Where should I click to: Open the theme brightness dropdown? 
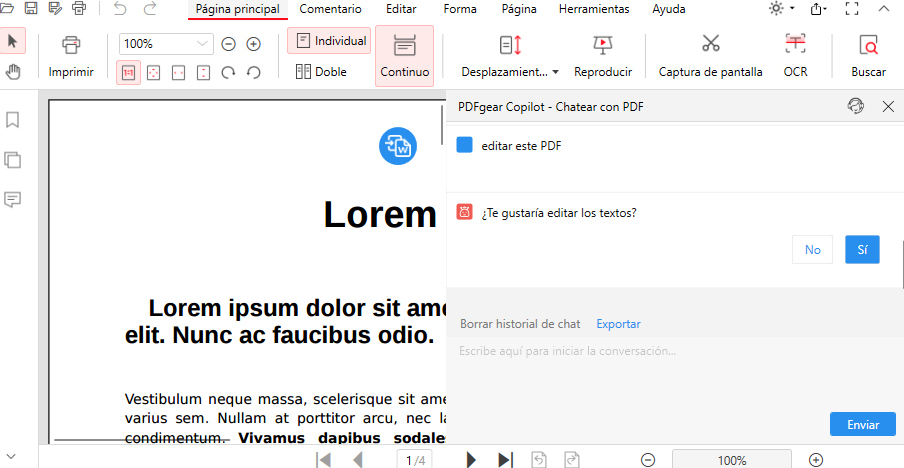[782, 9]
